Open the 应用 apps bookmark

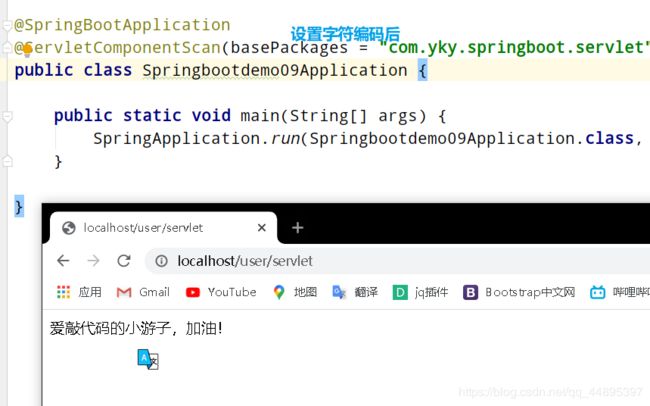click(79, 292)
